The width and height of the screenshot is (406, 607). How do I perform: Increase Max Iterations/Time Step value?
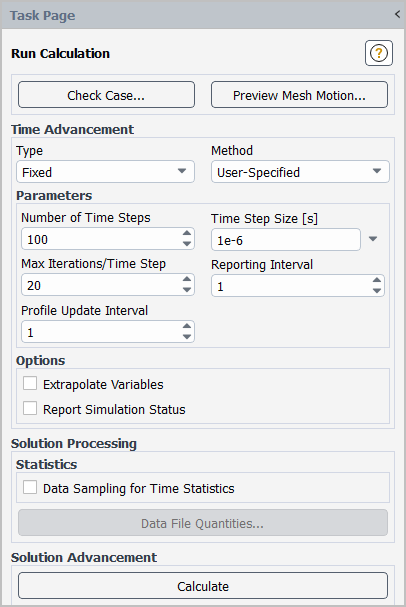pos(187,279)
